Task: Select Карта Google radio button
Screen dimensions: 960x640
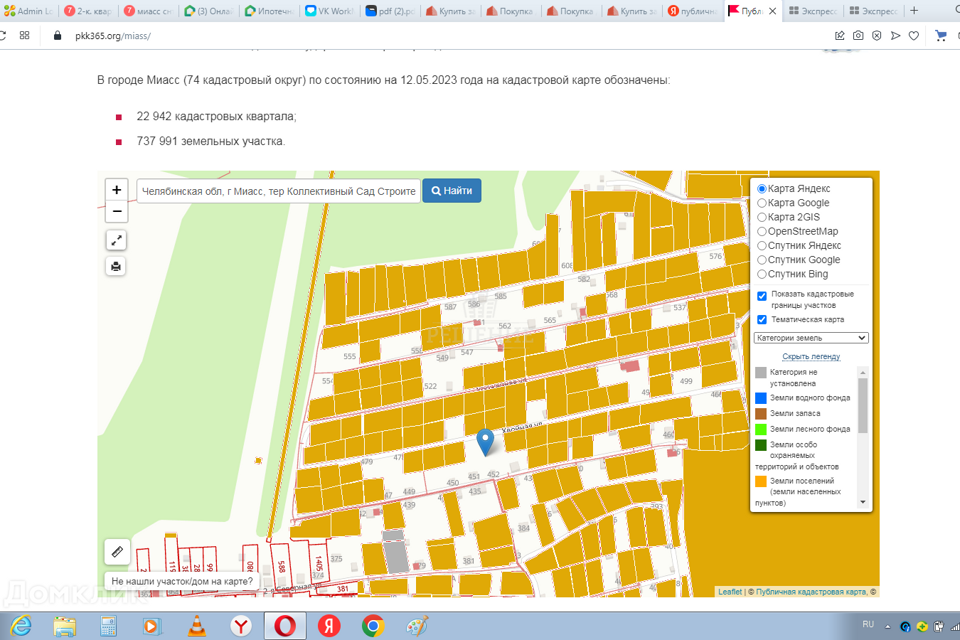Action: point(762,203)
